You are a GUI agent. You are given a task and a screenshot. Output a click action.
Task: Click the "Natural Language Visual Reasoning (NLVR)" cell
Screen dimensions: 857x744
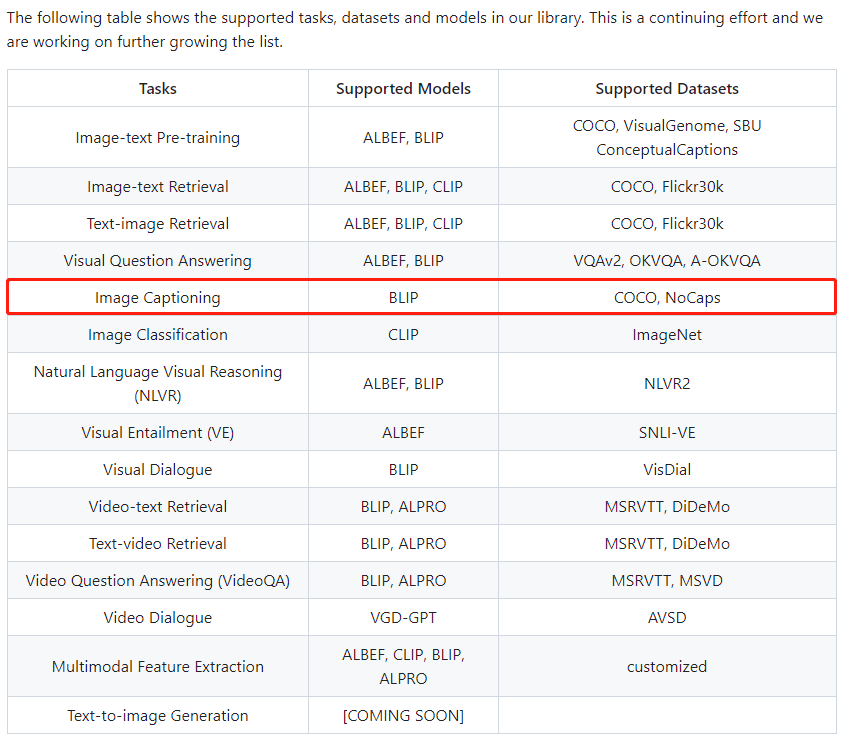click(158, 383)
